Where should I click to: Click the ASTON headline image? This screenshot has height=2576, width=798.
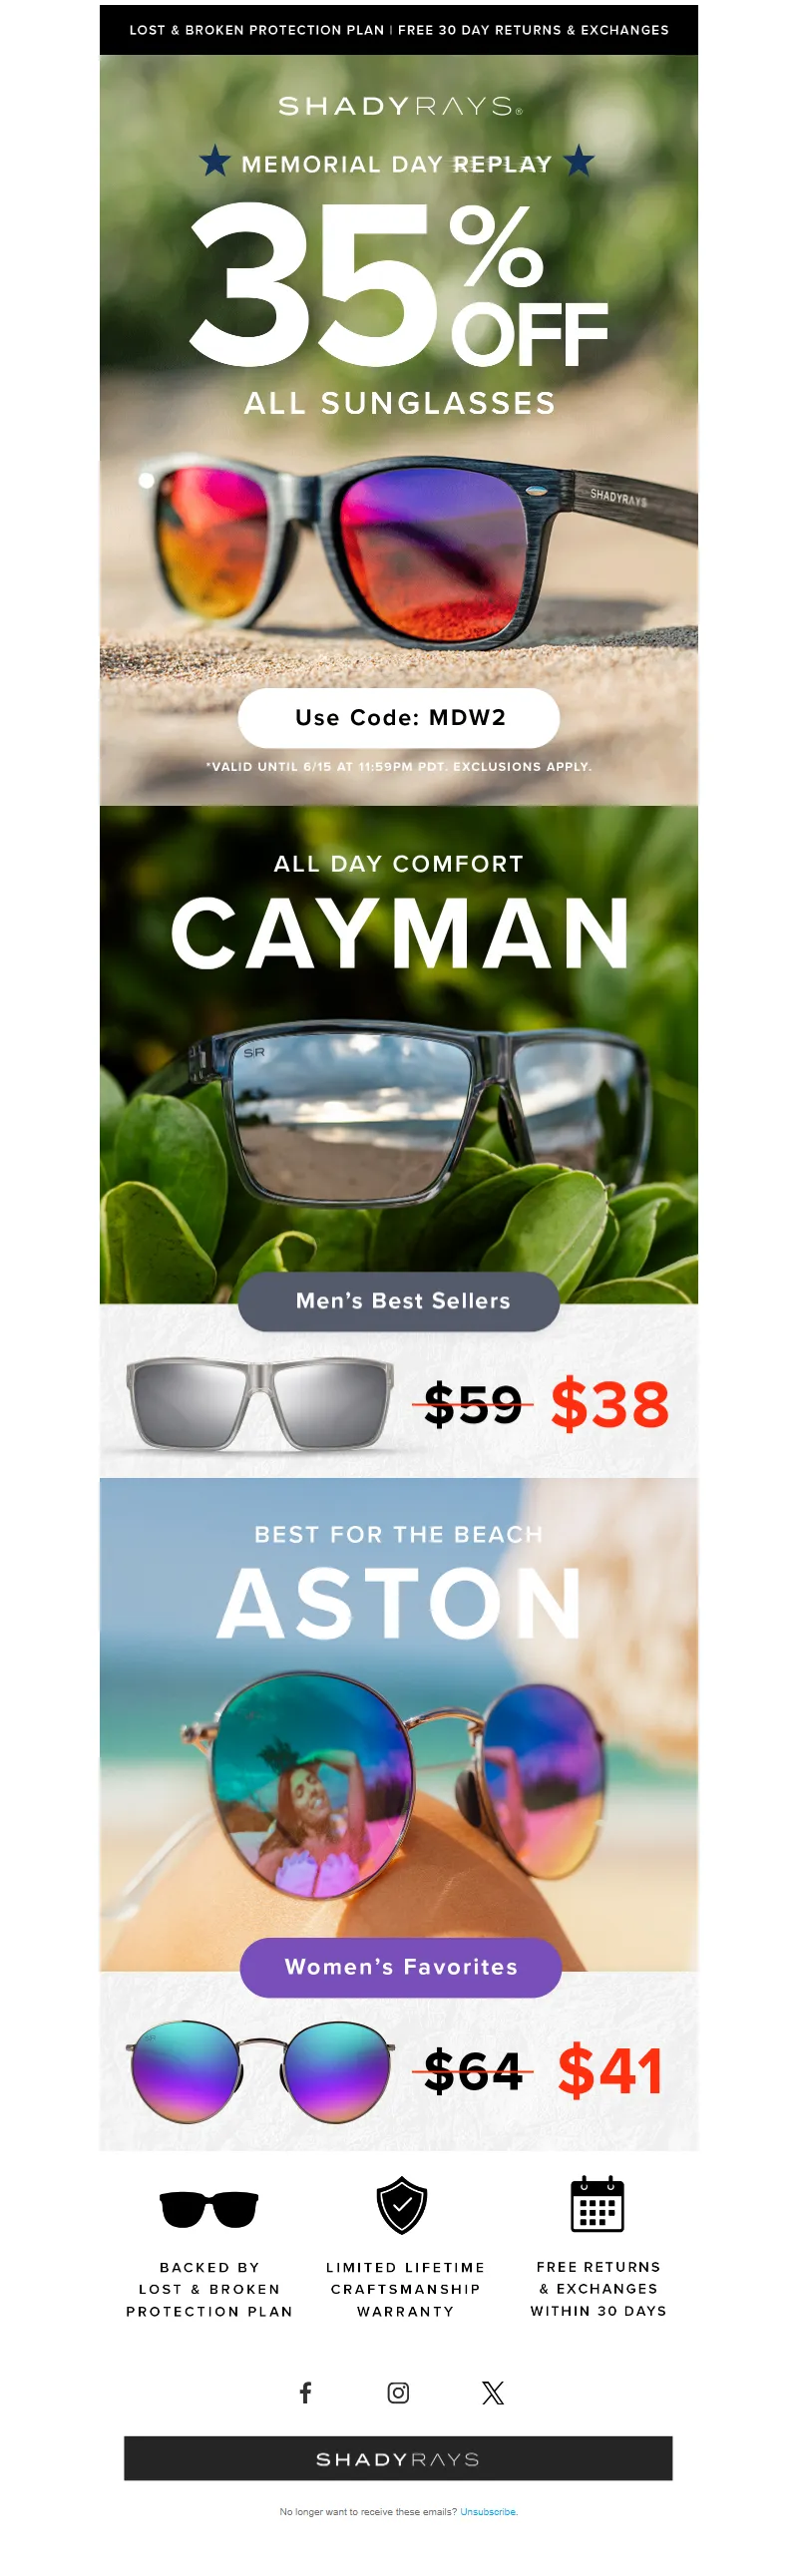(399, 1603)
